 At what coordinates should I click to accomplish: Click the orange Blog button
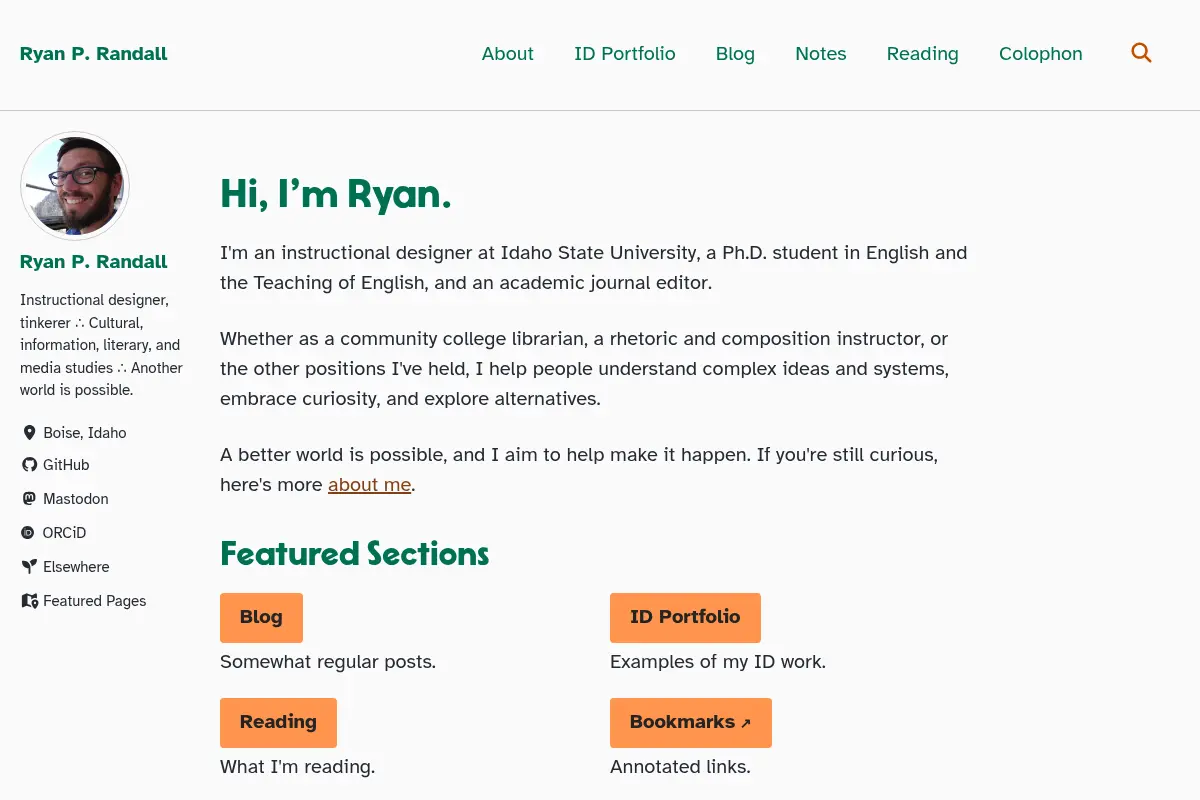261,618
